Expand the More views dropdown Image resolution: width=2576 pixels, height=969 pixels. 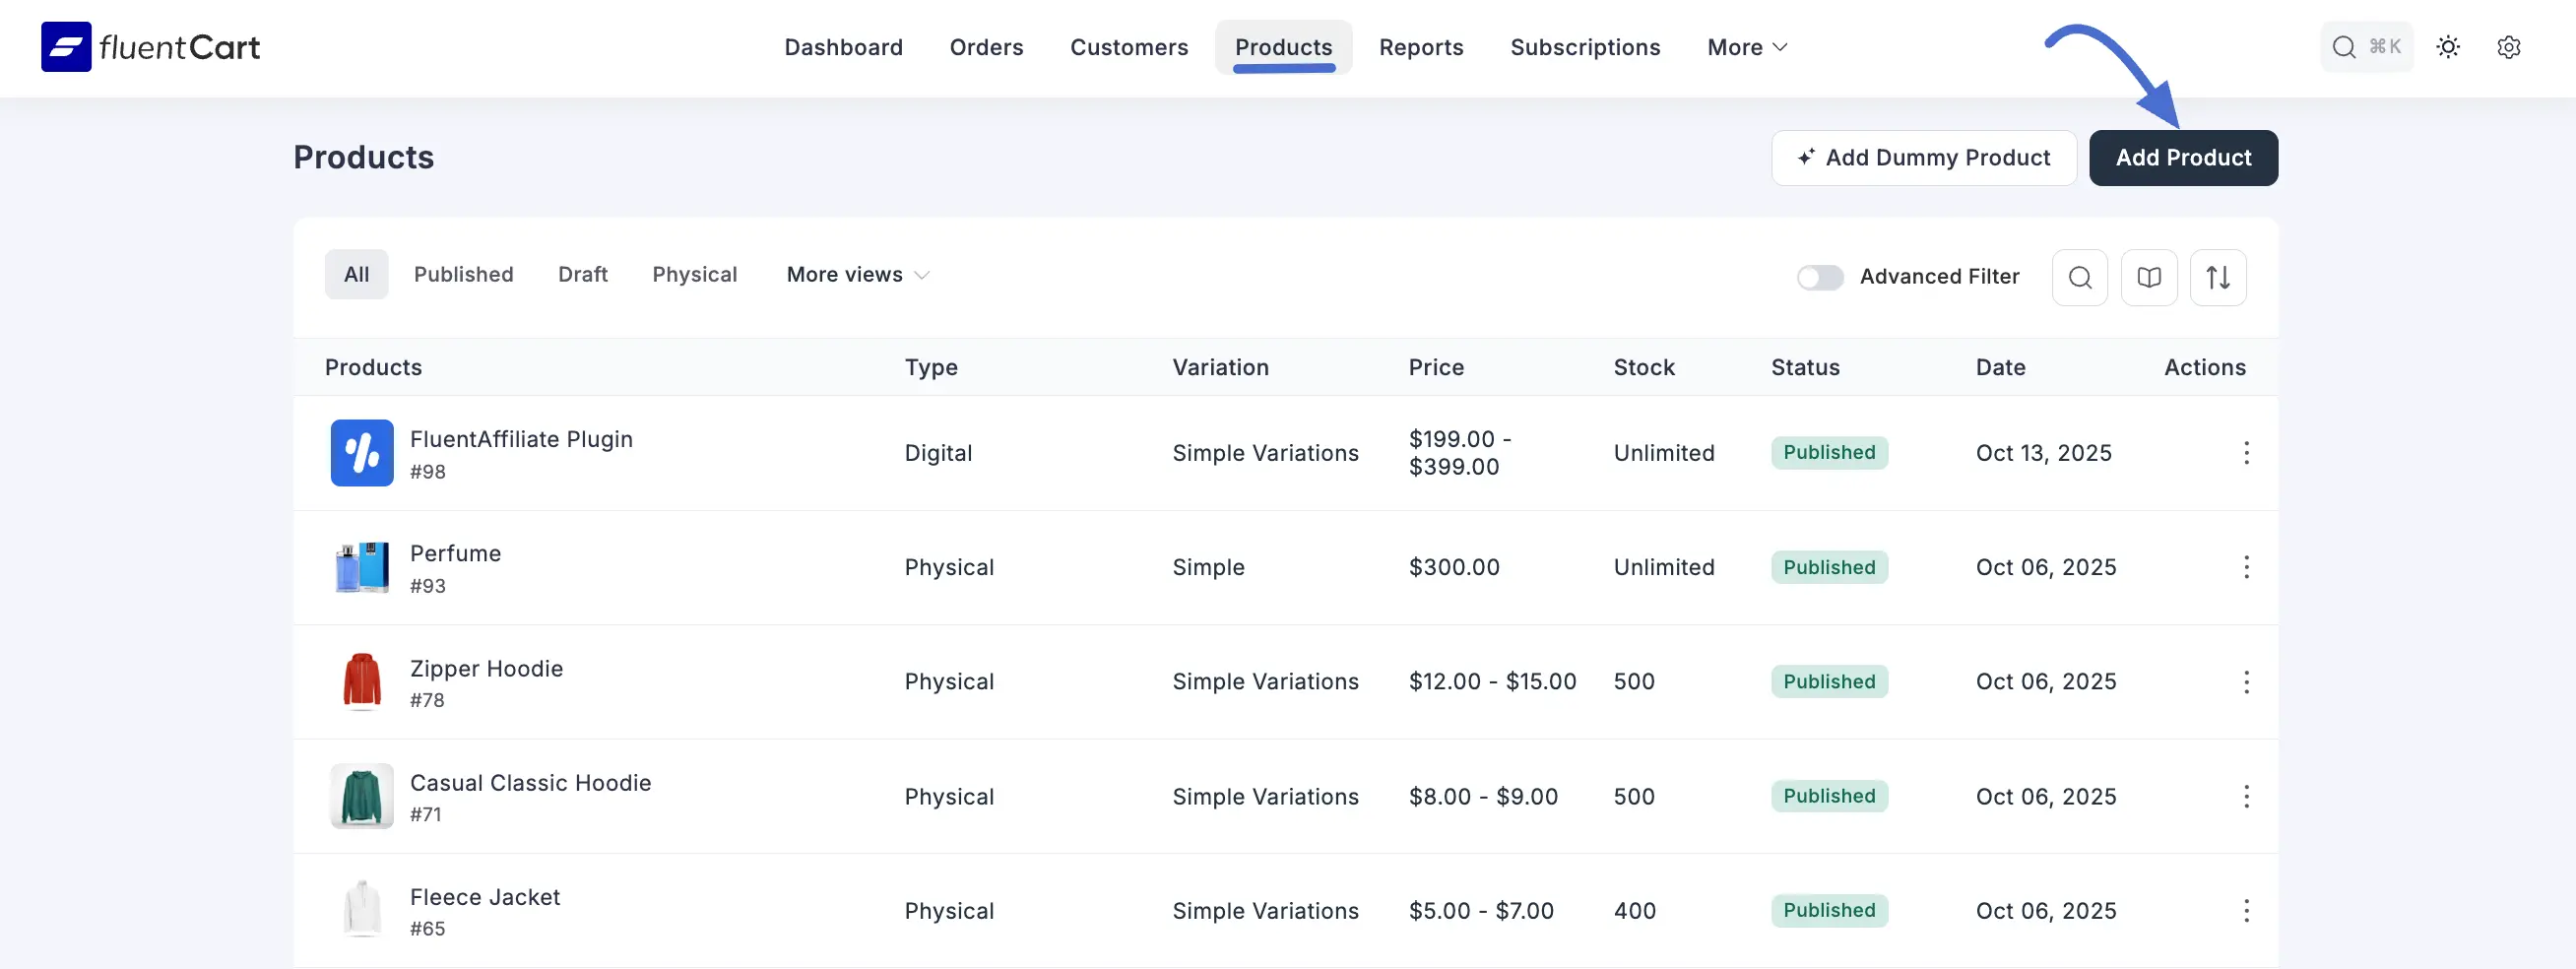click(x=857, y=274)
